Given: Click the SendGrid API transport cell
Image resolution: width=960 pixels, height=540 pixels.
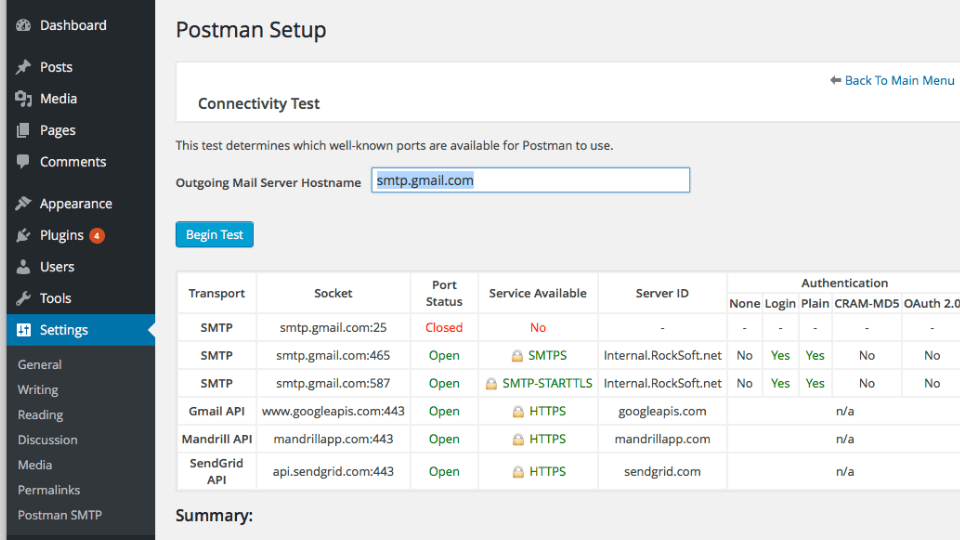Looking at the screenshot, I should 217,471.
